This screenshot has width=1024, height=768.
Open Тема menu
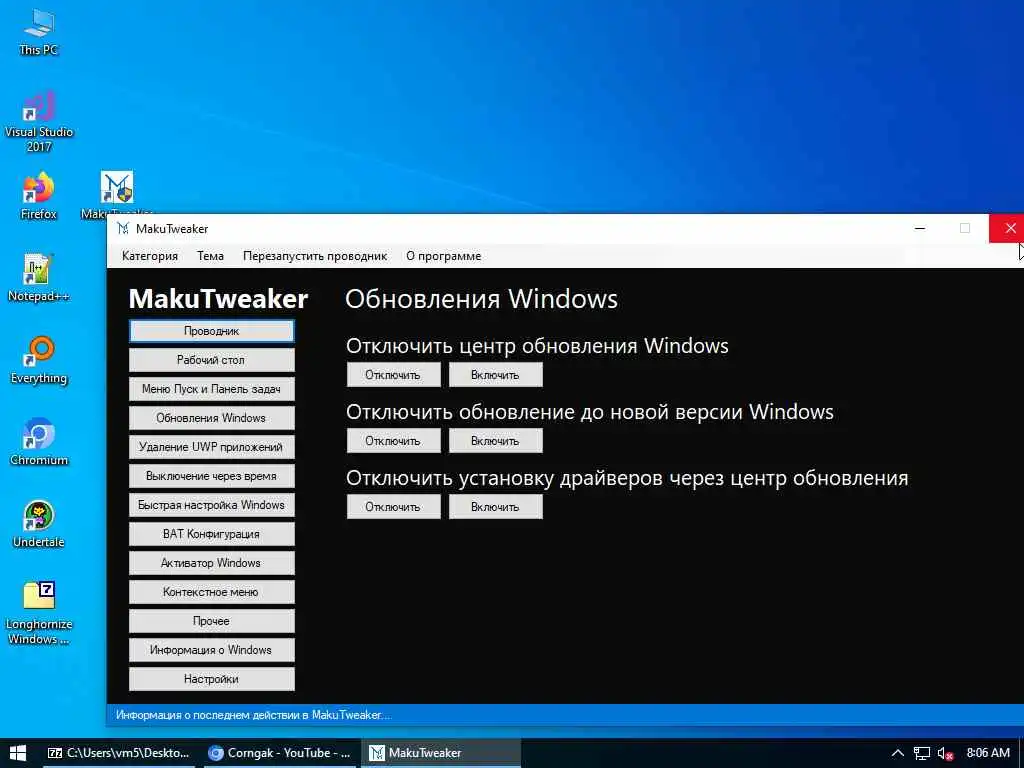210,256
